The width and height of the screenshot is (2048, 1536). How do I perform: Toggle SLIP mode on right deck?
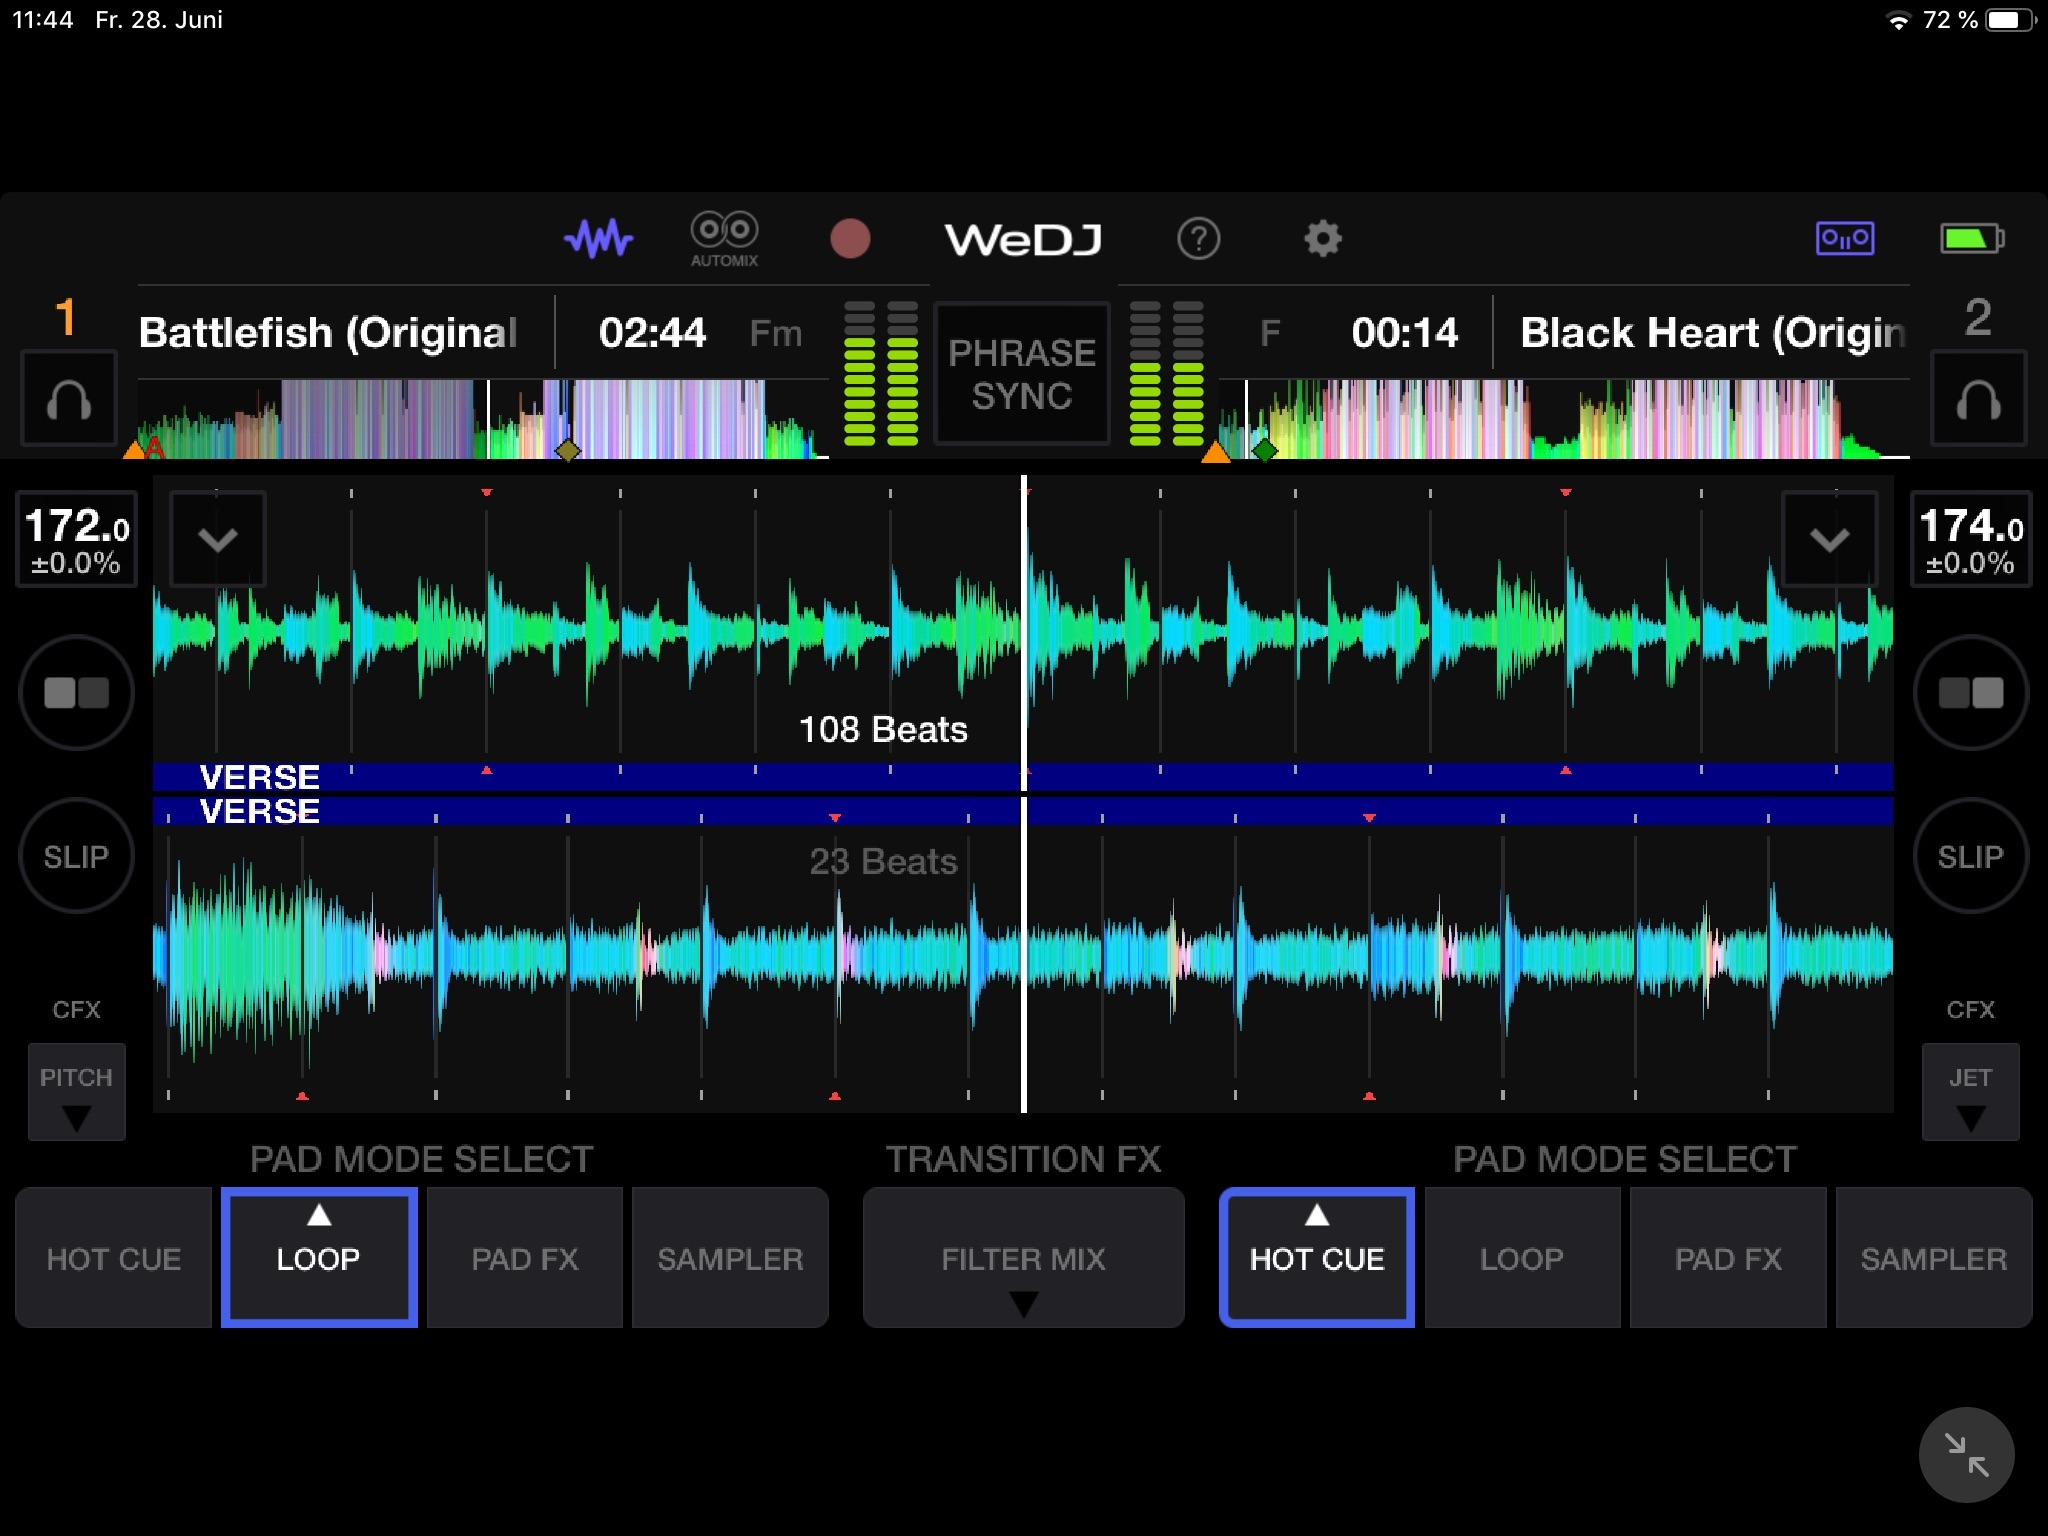[x=1970, y=856]
